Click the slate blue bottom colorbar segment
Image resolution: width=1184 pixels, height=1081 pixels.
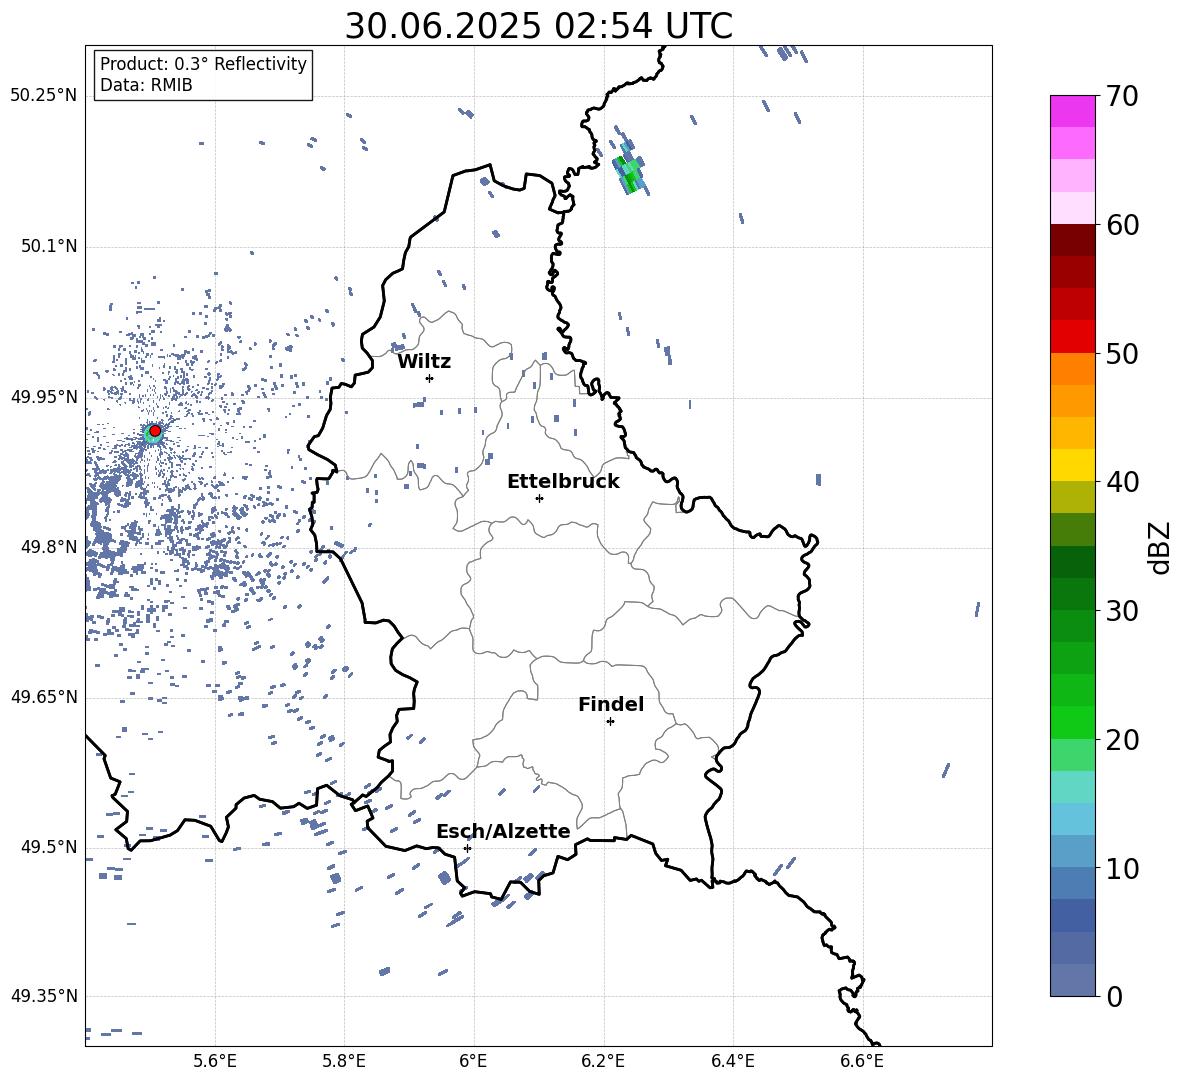point(1072,980)
